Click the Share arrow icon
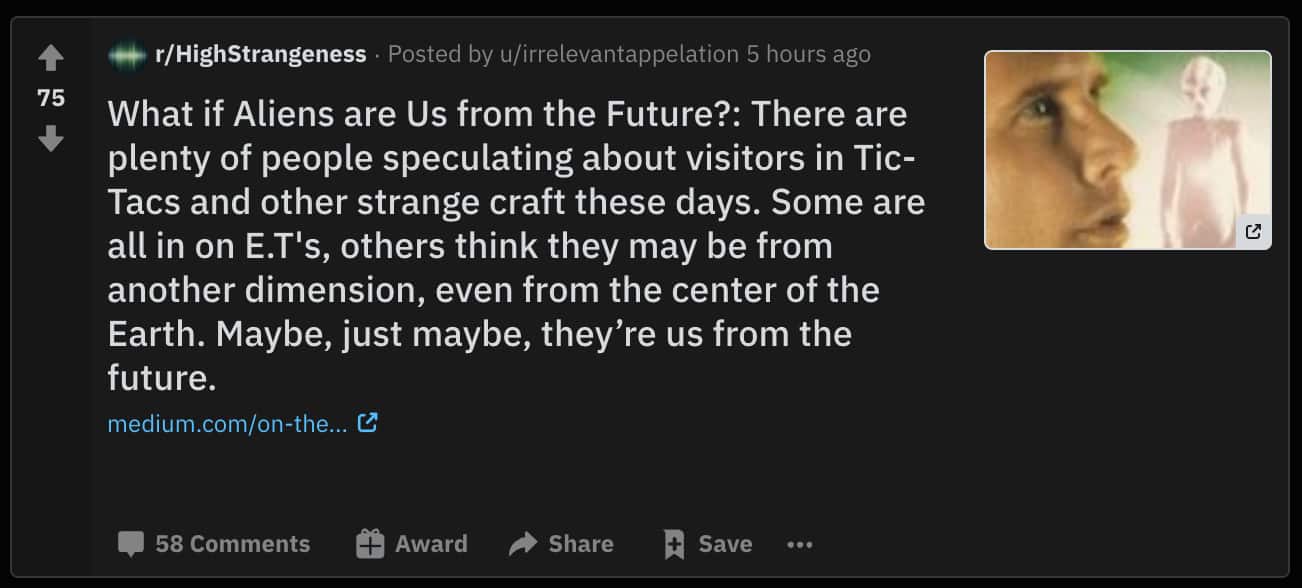 523,544
